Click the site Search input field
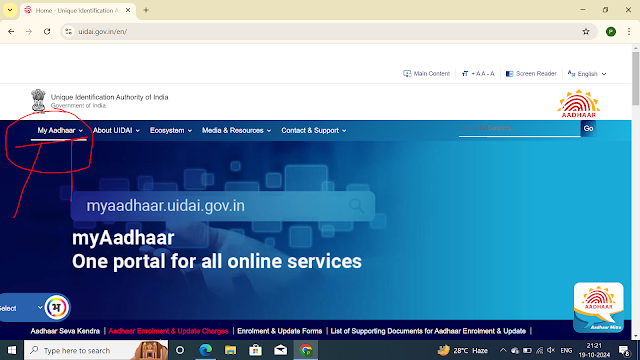640x360 pixels. [x=520, y=128]
